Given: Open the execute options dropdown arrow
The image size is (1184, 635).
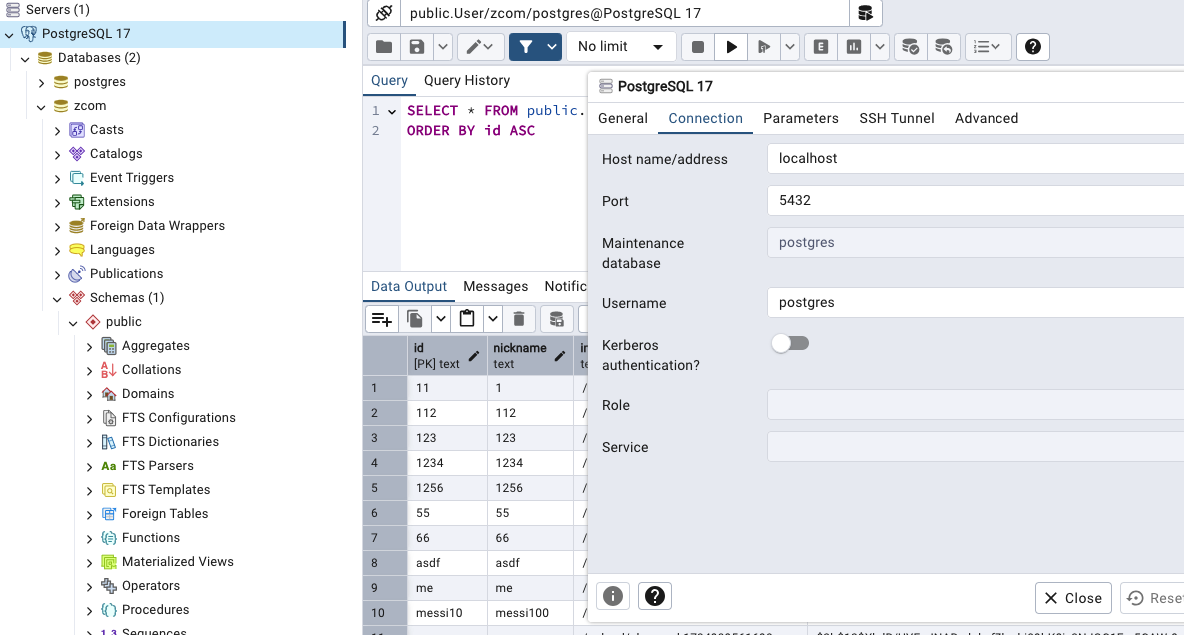Looking at the screenshot, I should click(790, 47).
